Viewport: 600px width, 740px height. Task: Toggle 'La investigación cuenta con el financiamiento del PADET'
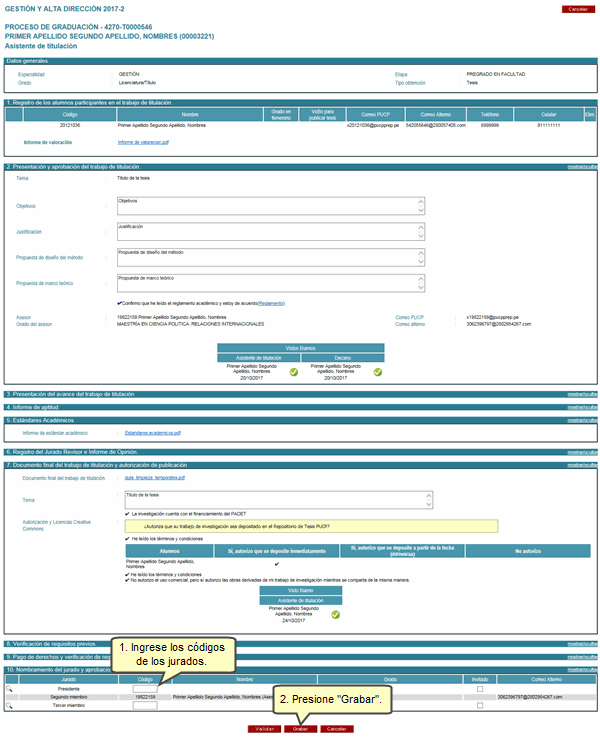coord(127,513)
